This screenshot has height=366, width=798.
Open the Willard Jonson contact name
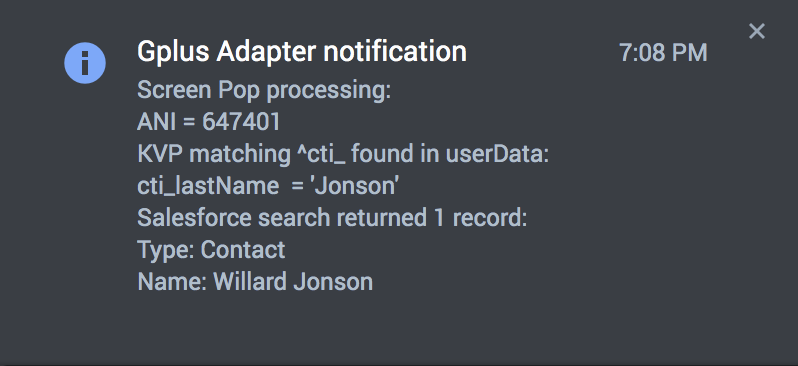pos(293,281)
